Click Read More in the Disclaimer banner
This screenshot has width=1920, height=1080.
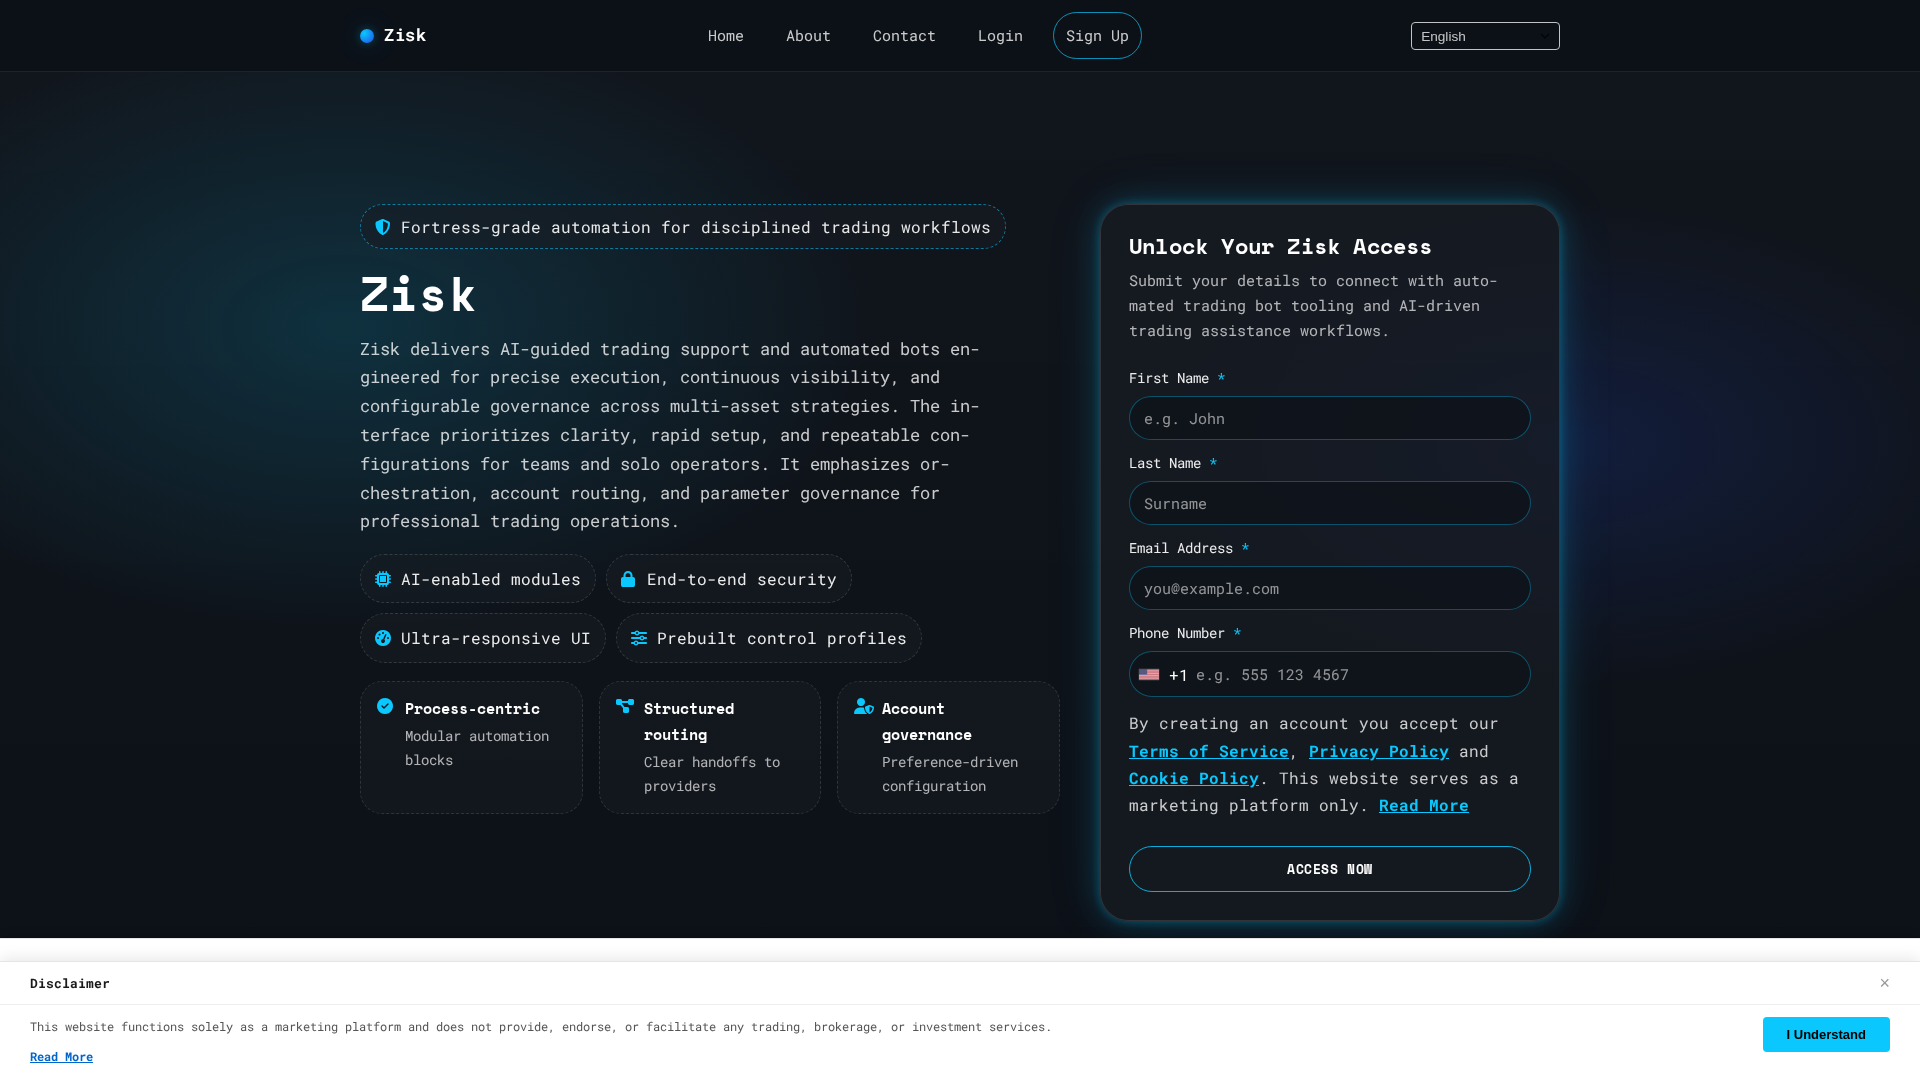(61, 1057)
